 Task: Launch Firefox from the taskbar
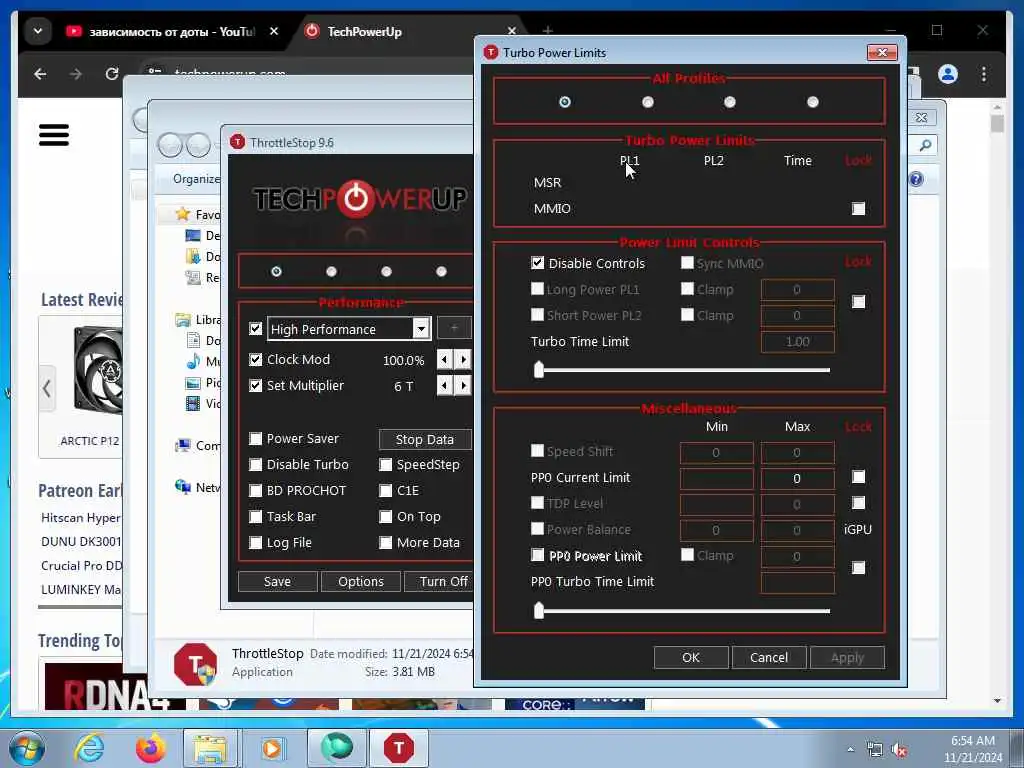pos(150,748)
